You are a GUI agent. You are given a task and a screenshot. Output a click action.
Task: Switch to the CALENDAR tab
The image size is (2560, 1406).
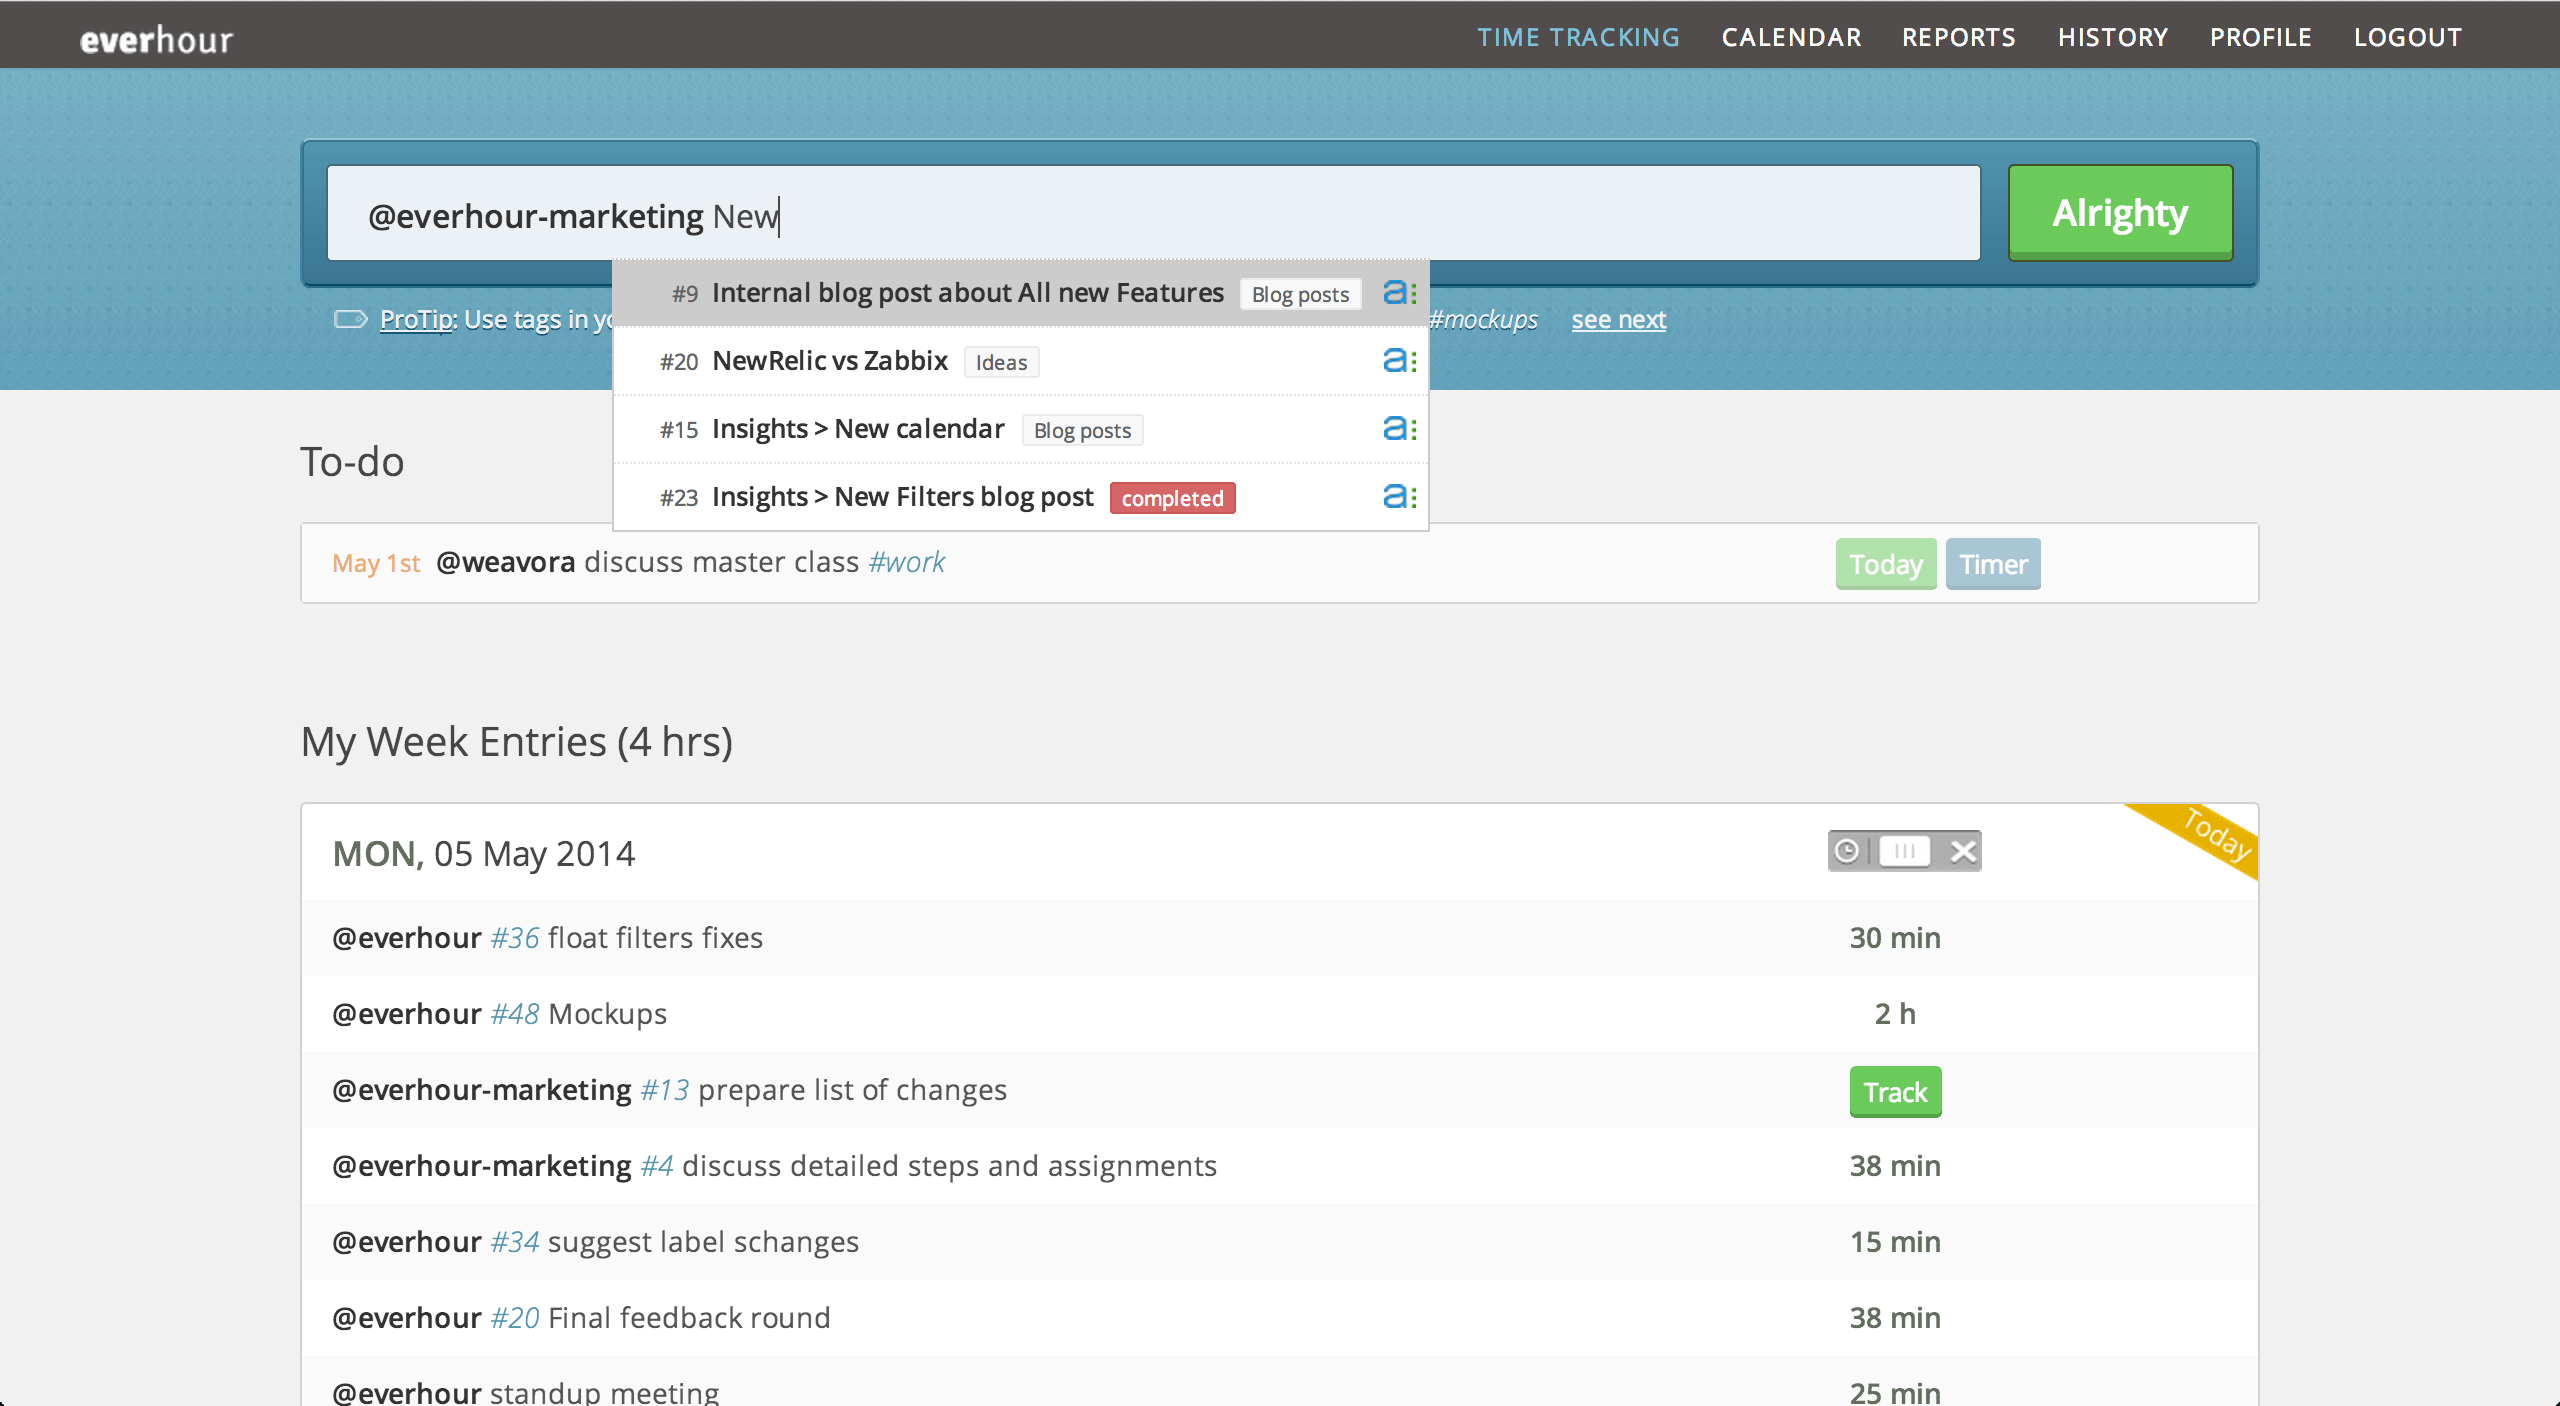(1790, 36)
